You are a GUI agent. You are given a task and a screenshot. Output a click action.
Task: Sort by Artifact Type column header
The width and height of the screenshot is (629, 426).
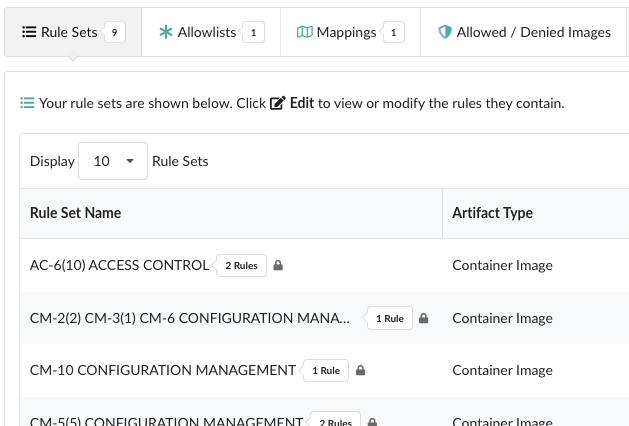coord(492,213)
